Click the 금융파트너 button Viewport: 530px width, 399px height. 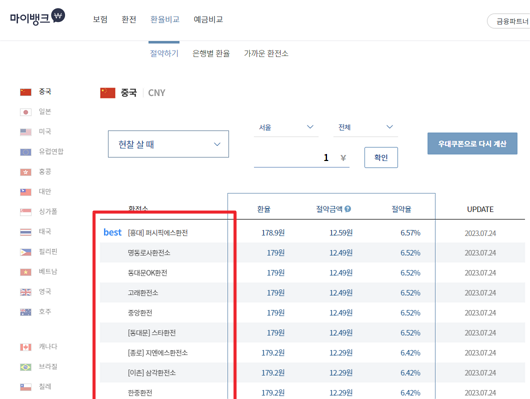click(x=509, y=21)
